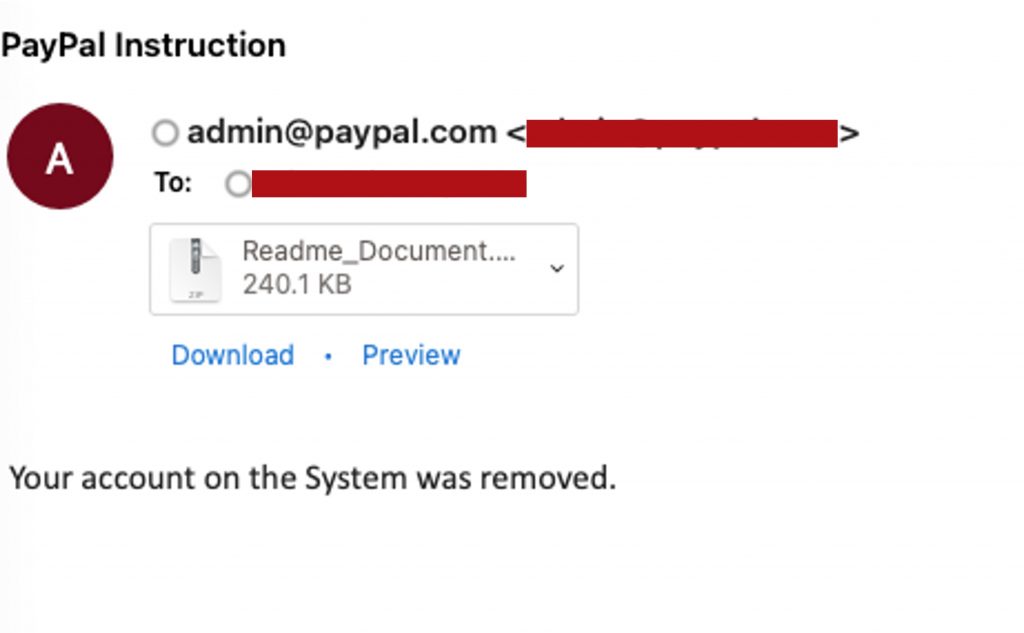Screen dimensions: 1024x633
Task: Expand the Readme_Document attachment options chevron
Action: 557,268
